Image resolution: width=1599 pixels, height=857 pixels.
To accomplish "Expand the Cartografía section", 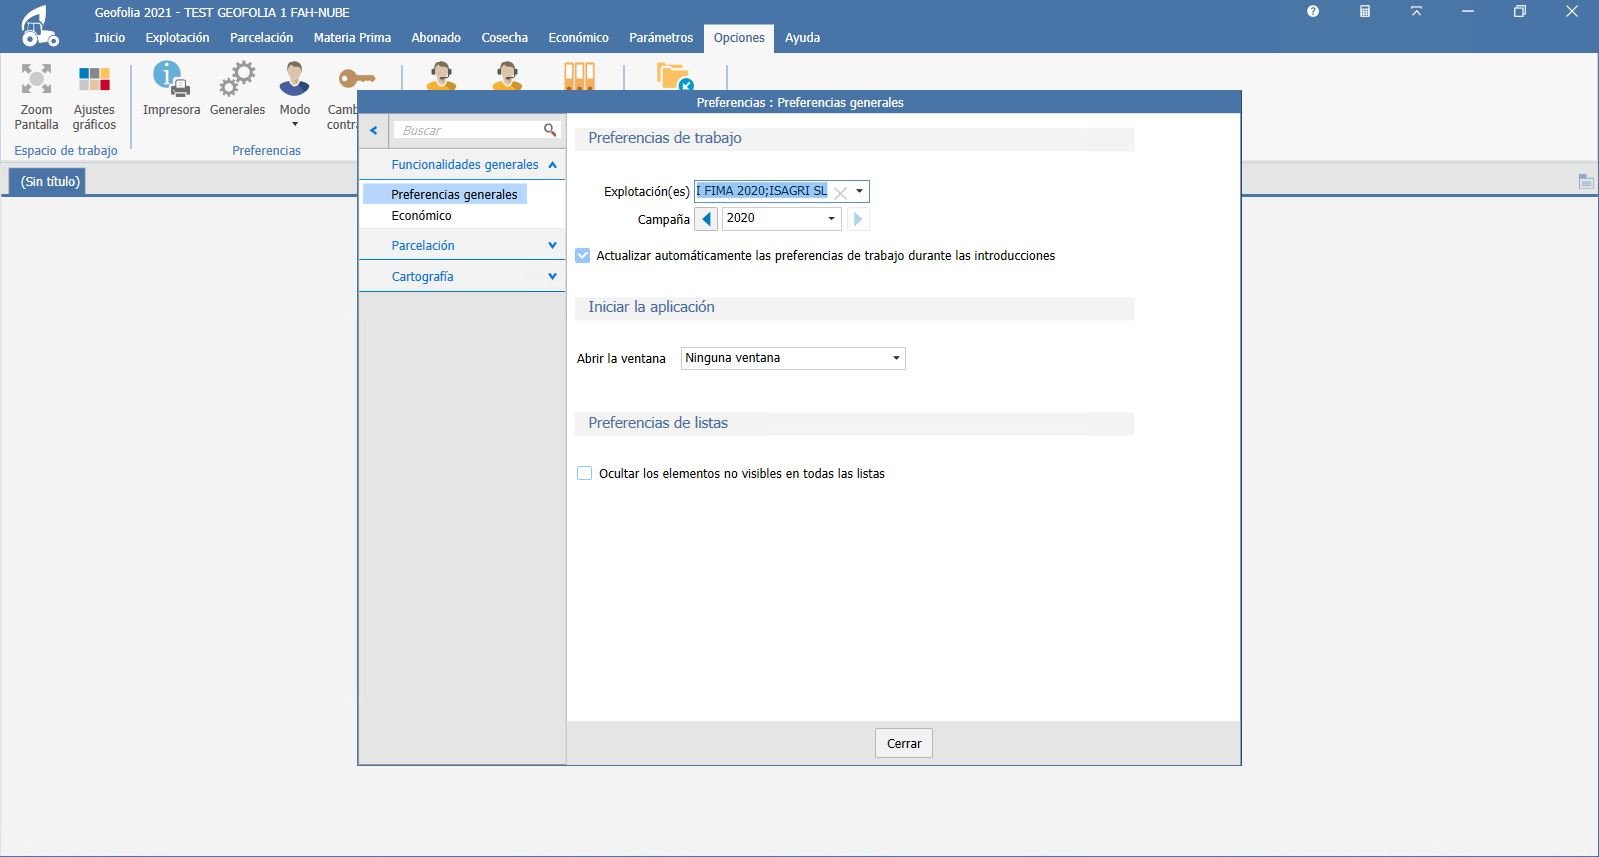I will pyautogui.click(x=552, y=276).
